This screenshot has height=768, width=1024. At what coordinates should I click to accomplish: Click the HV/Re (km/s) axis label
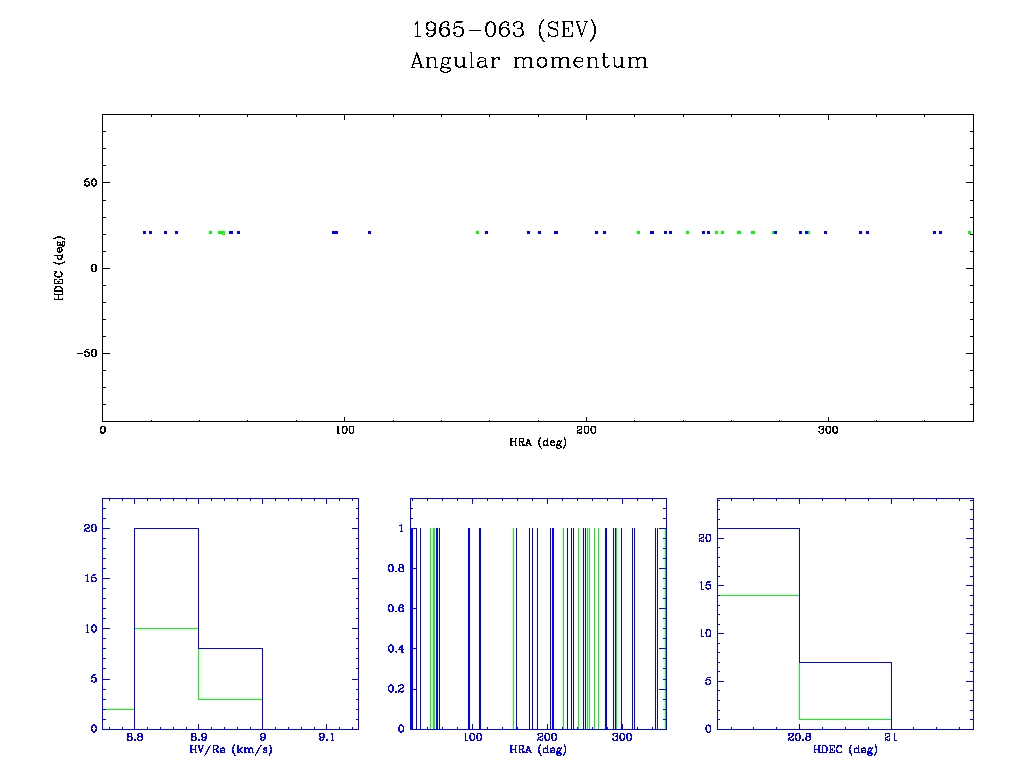click(230, 749)
